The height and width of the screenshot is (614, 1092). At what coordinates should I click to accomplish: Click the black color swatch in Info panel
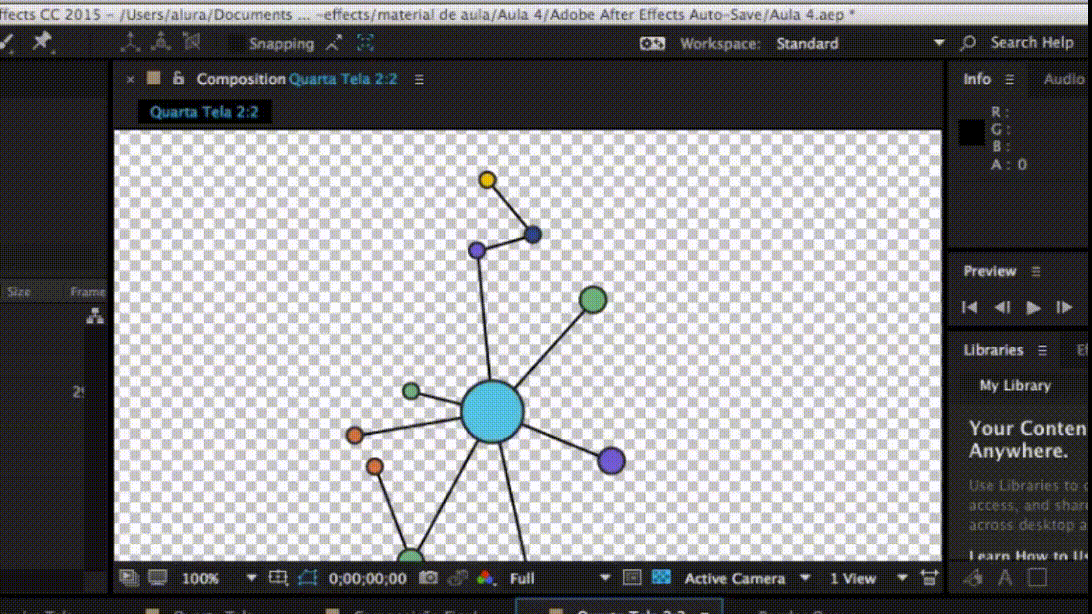click(972, 133)
